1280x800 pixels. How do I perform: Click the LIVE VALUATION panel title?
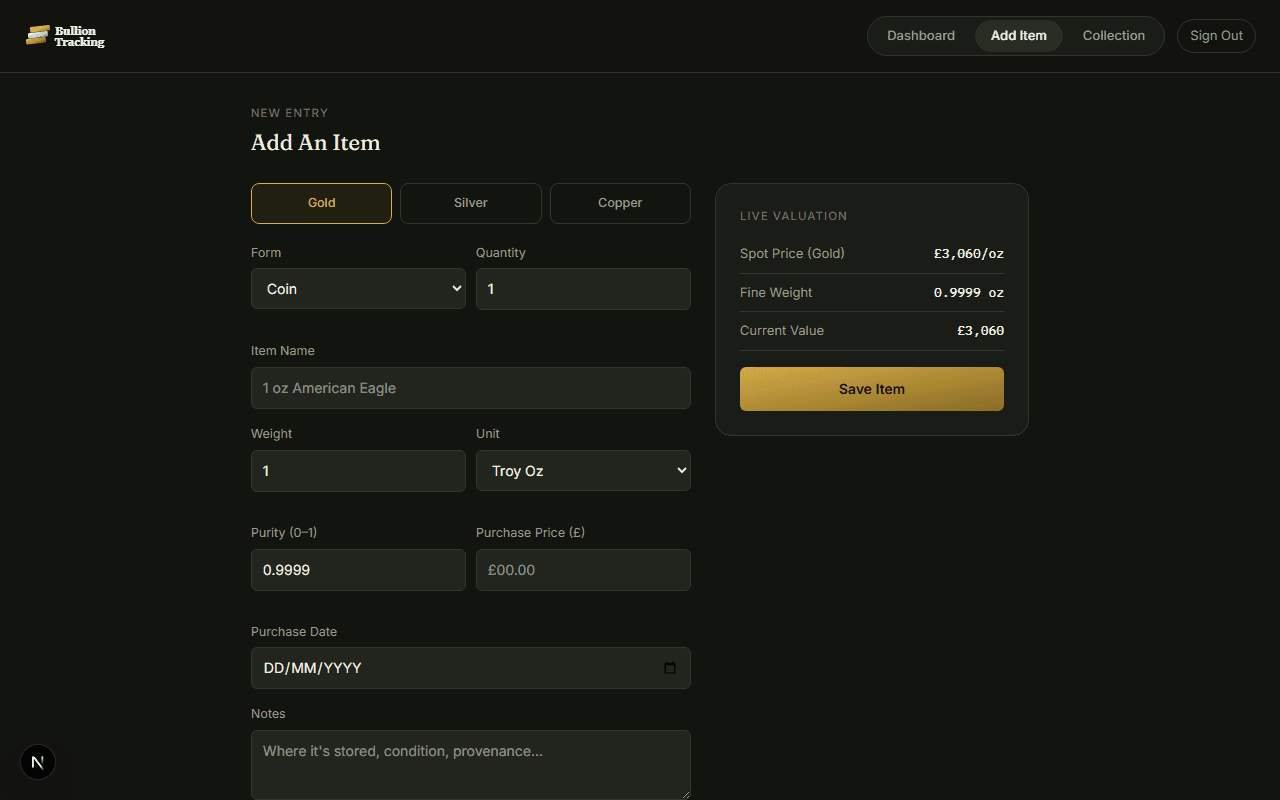click(x=793, y=216)
